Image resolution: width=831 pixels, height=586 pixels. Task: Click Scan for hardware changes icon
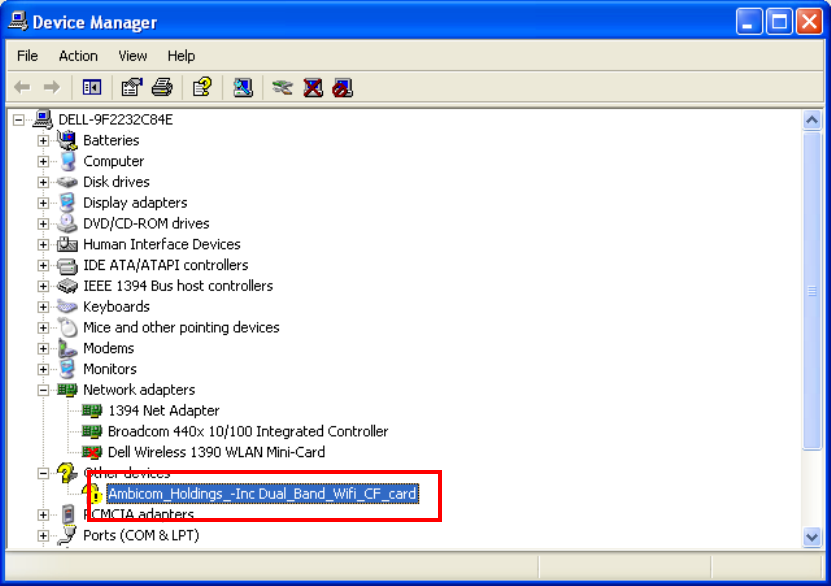tap(243, 87)
